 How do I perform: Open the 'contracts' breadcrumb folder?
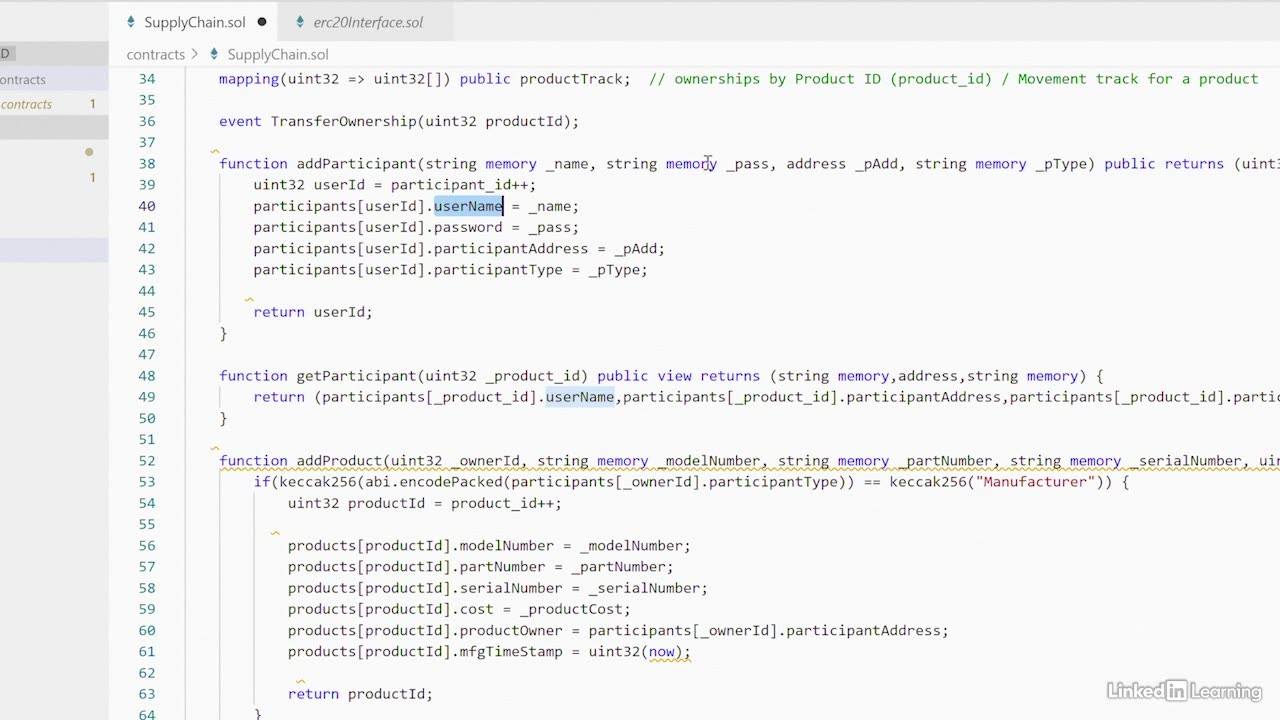click(x=155, y=54)
